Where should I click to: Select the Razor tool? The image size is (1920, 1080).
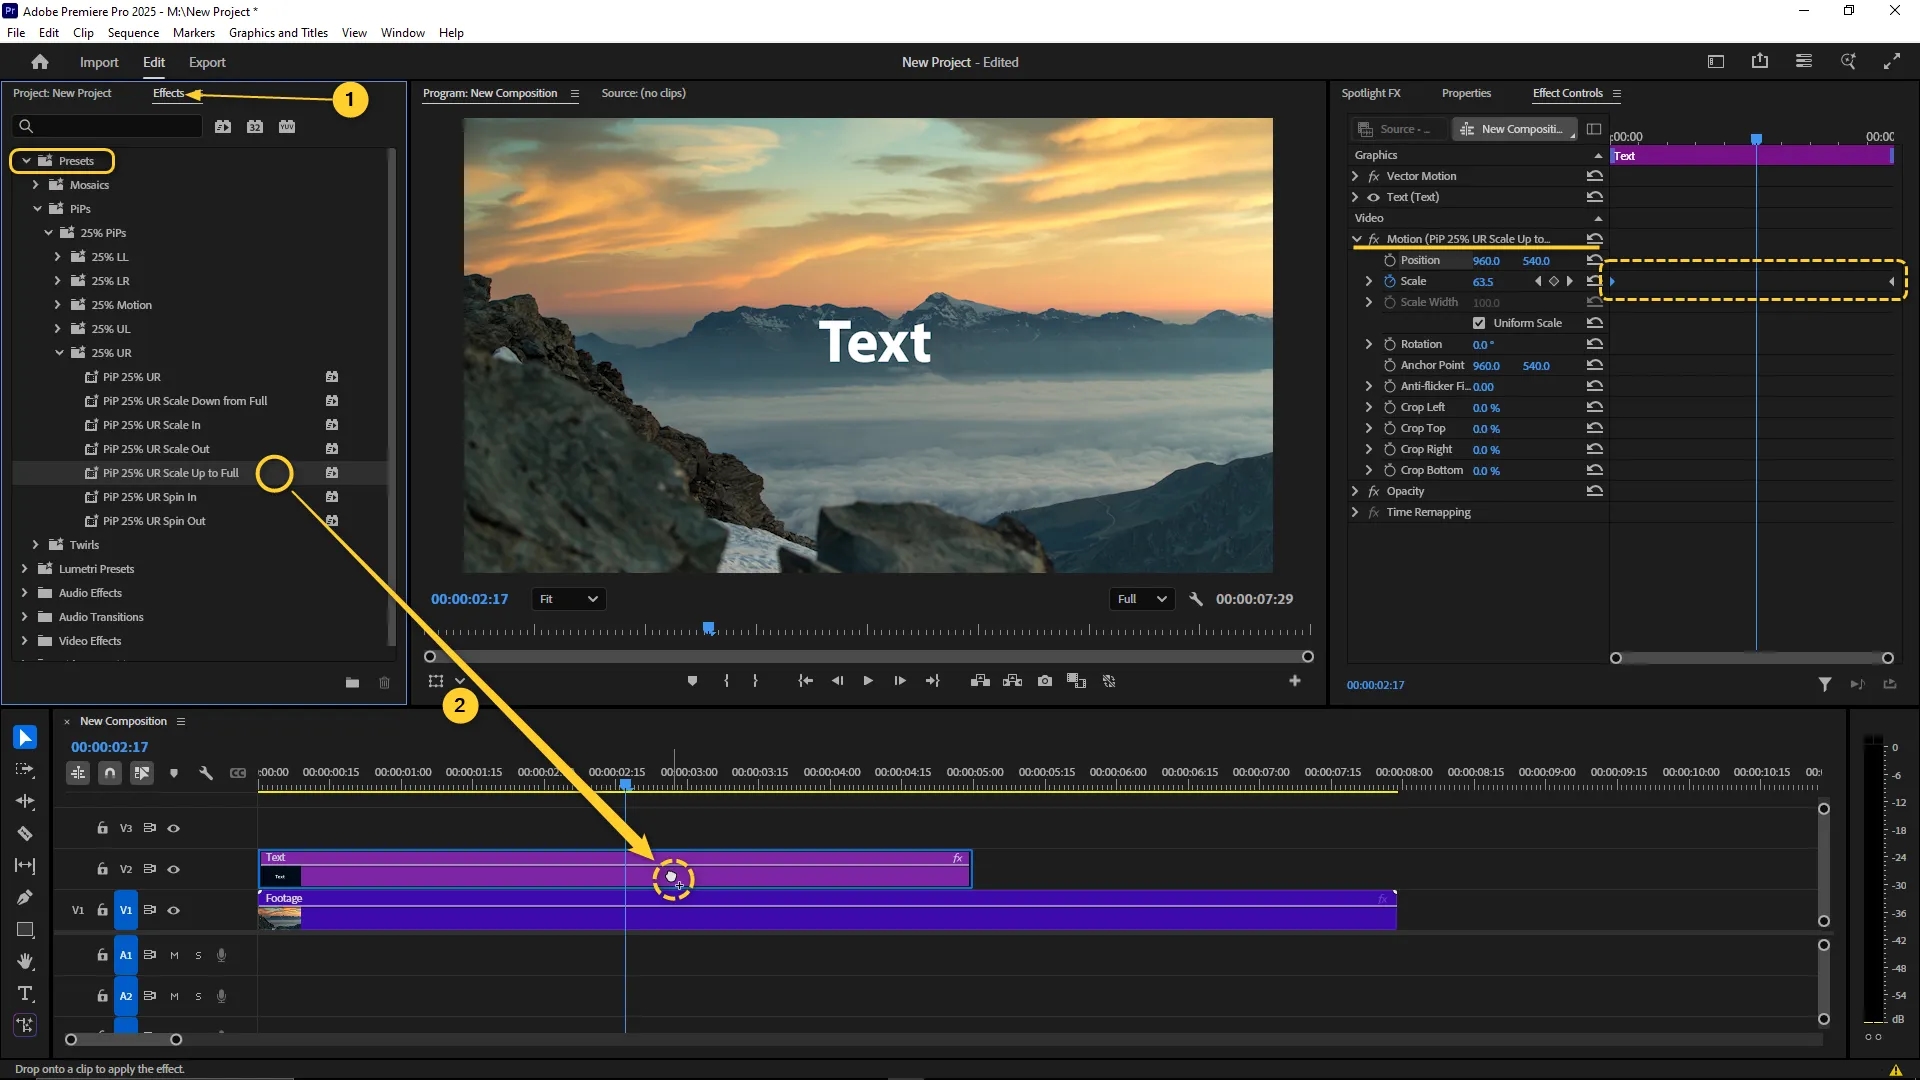point(25,834)
